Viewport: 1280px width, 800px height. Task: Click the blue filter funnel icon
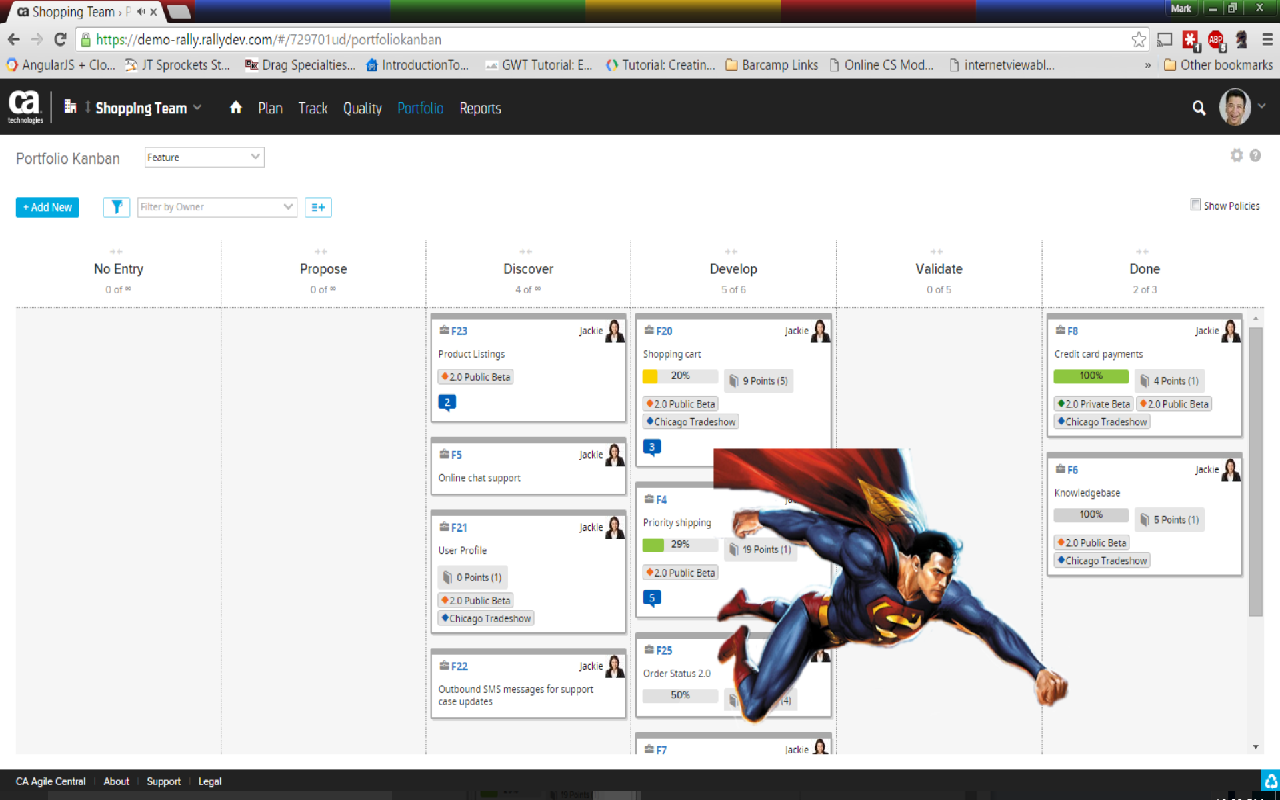[116, 207]
